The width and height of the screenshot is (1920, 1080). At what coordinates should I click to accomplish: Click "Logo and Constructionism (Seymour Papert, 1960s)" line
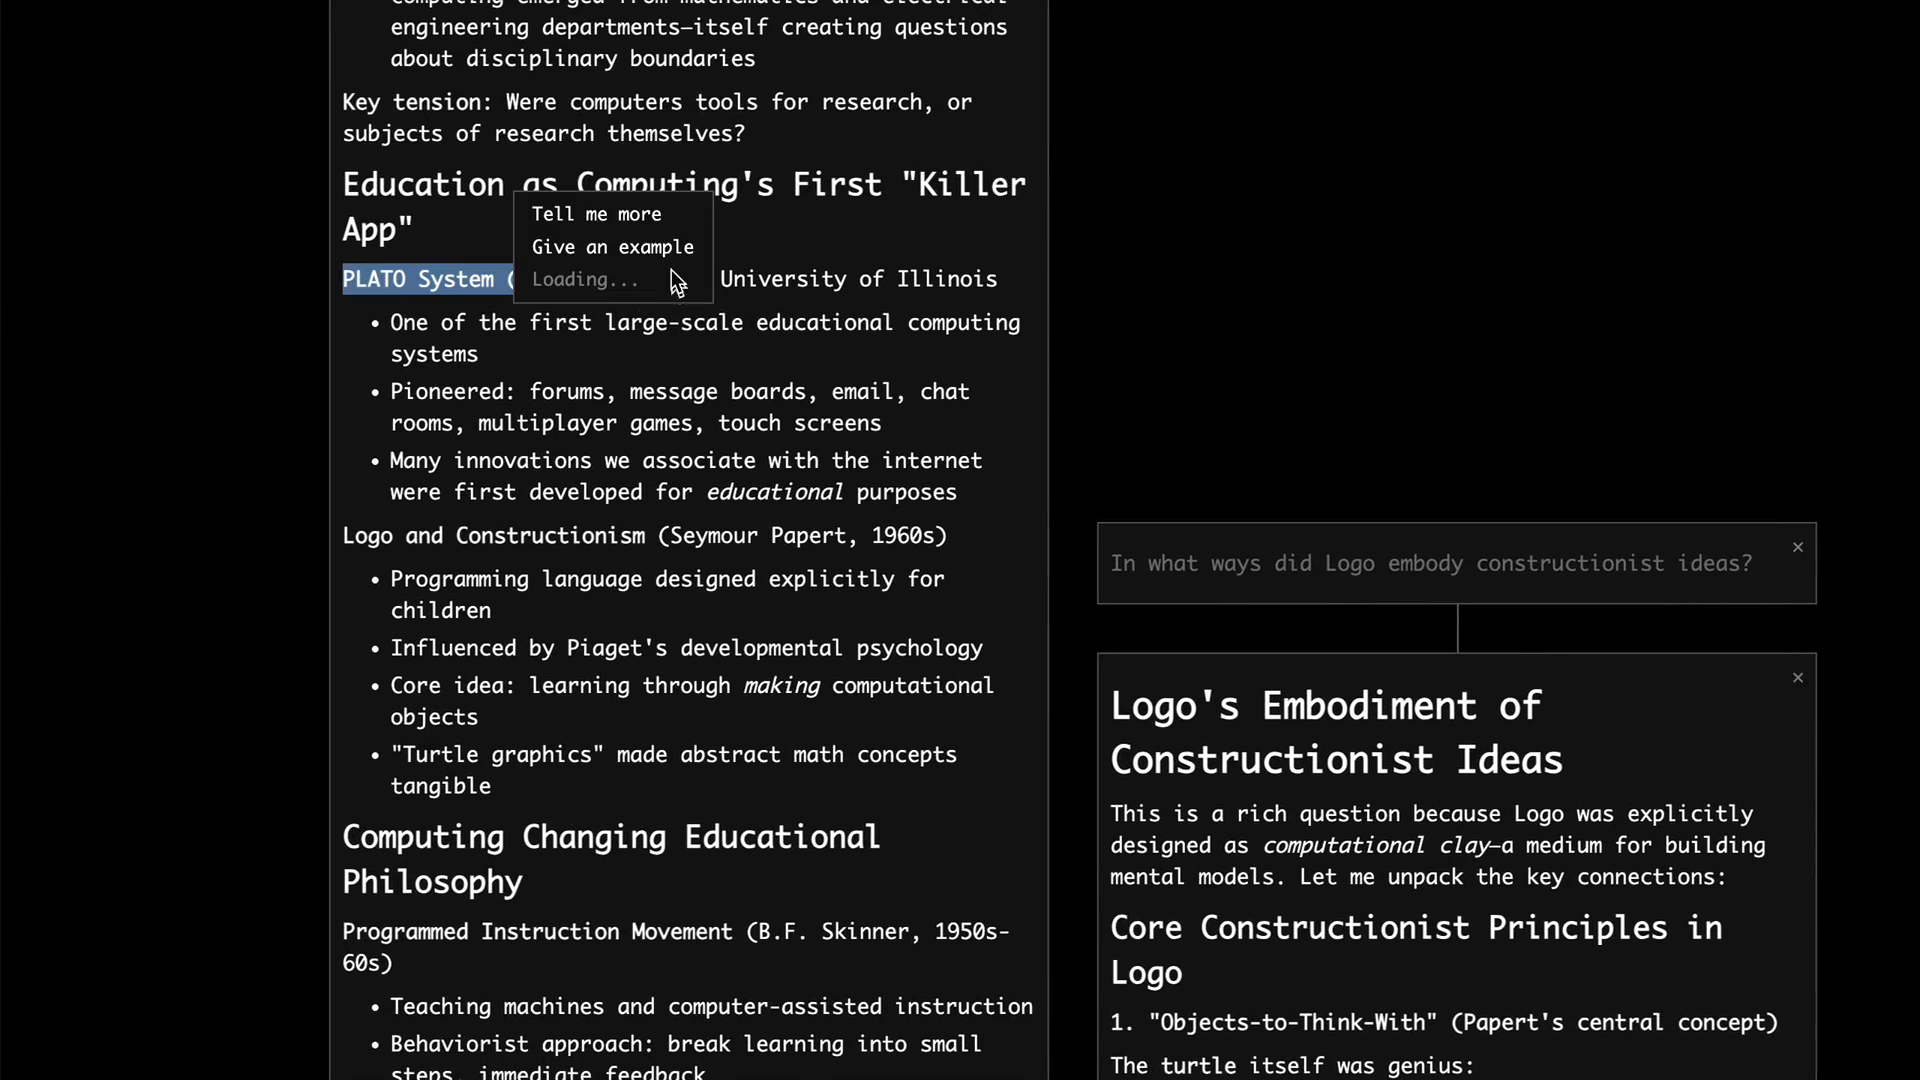point(644,536)
